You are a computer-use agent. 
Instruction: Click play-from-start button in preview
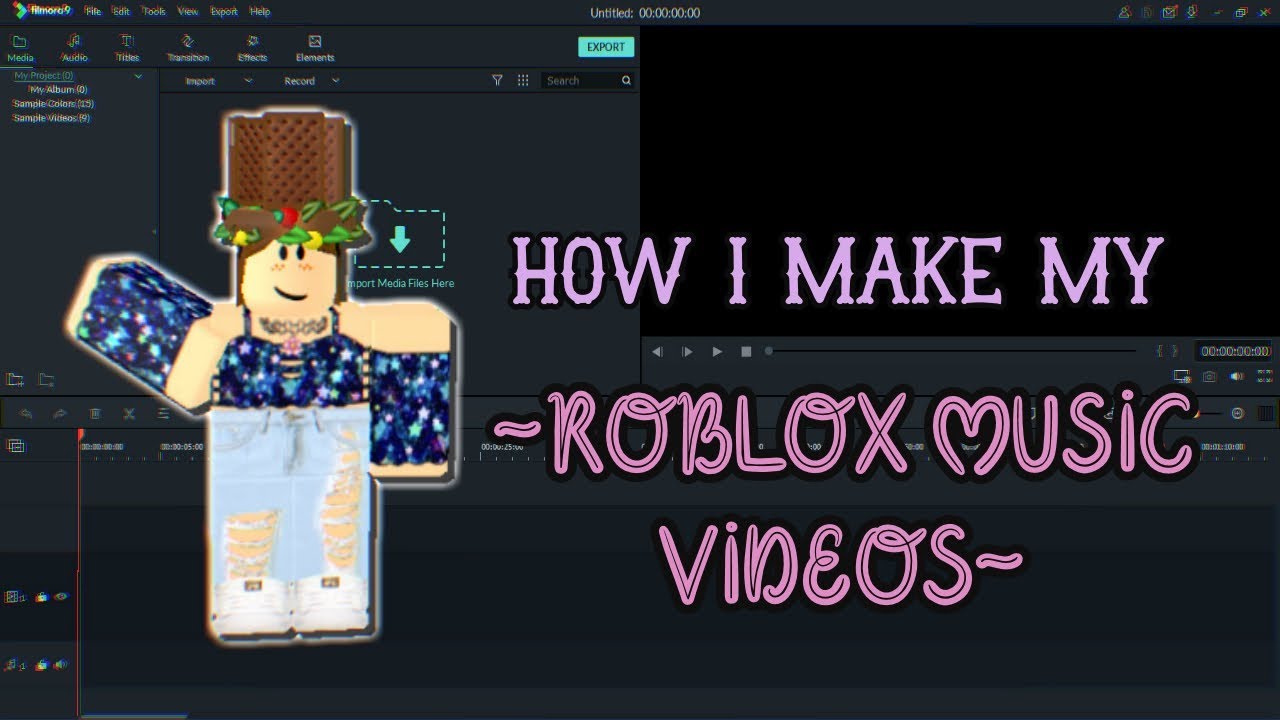coord(687,352)
